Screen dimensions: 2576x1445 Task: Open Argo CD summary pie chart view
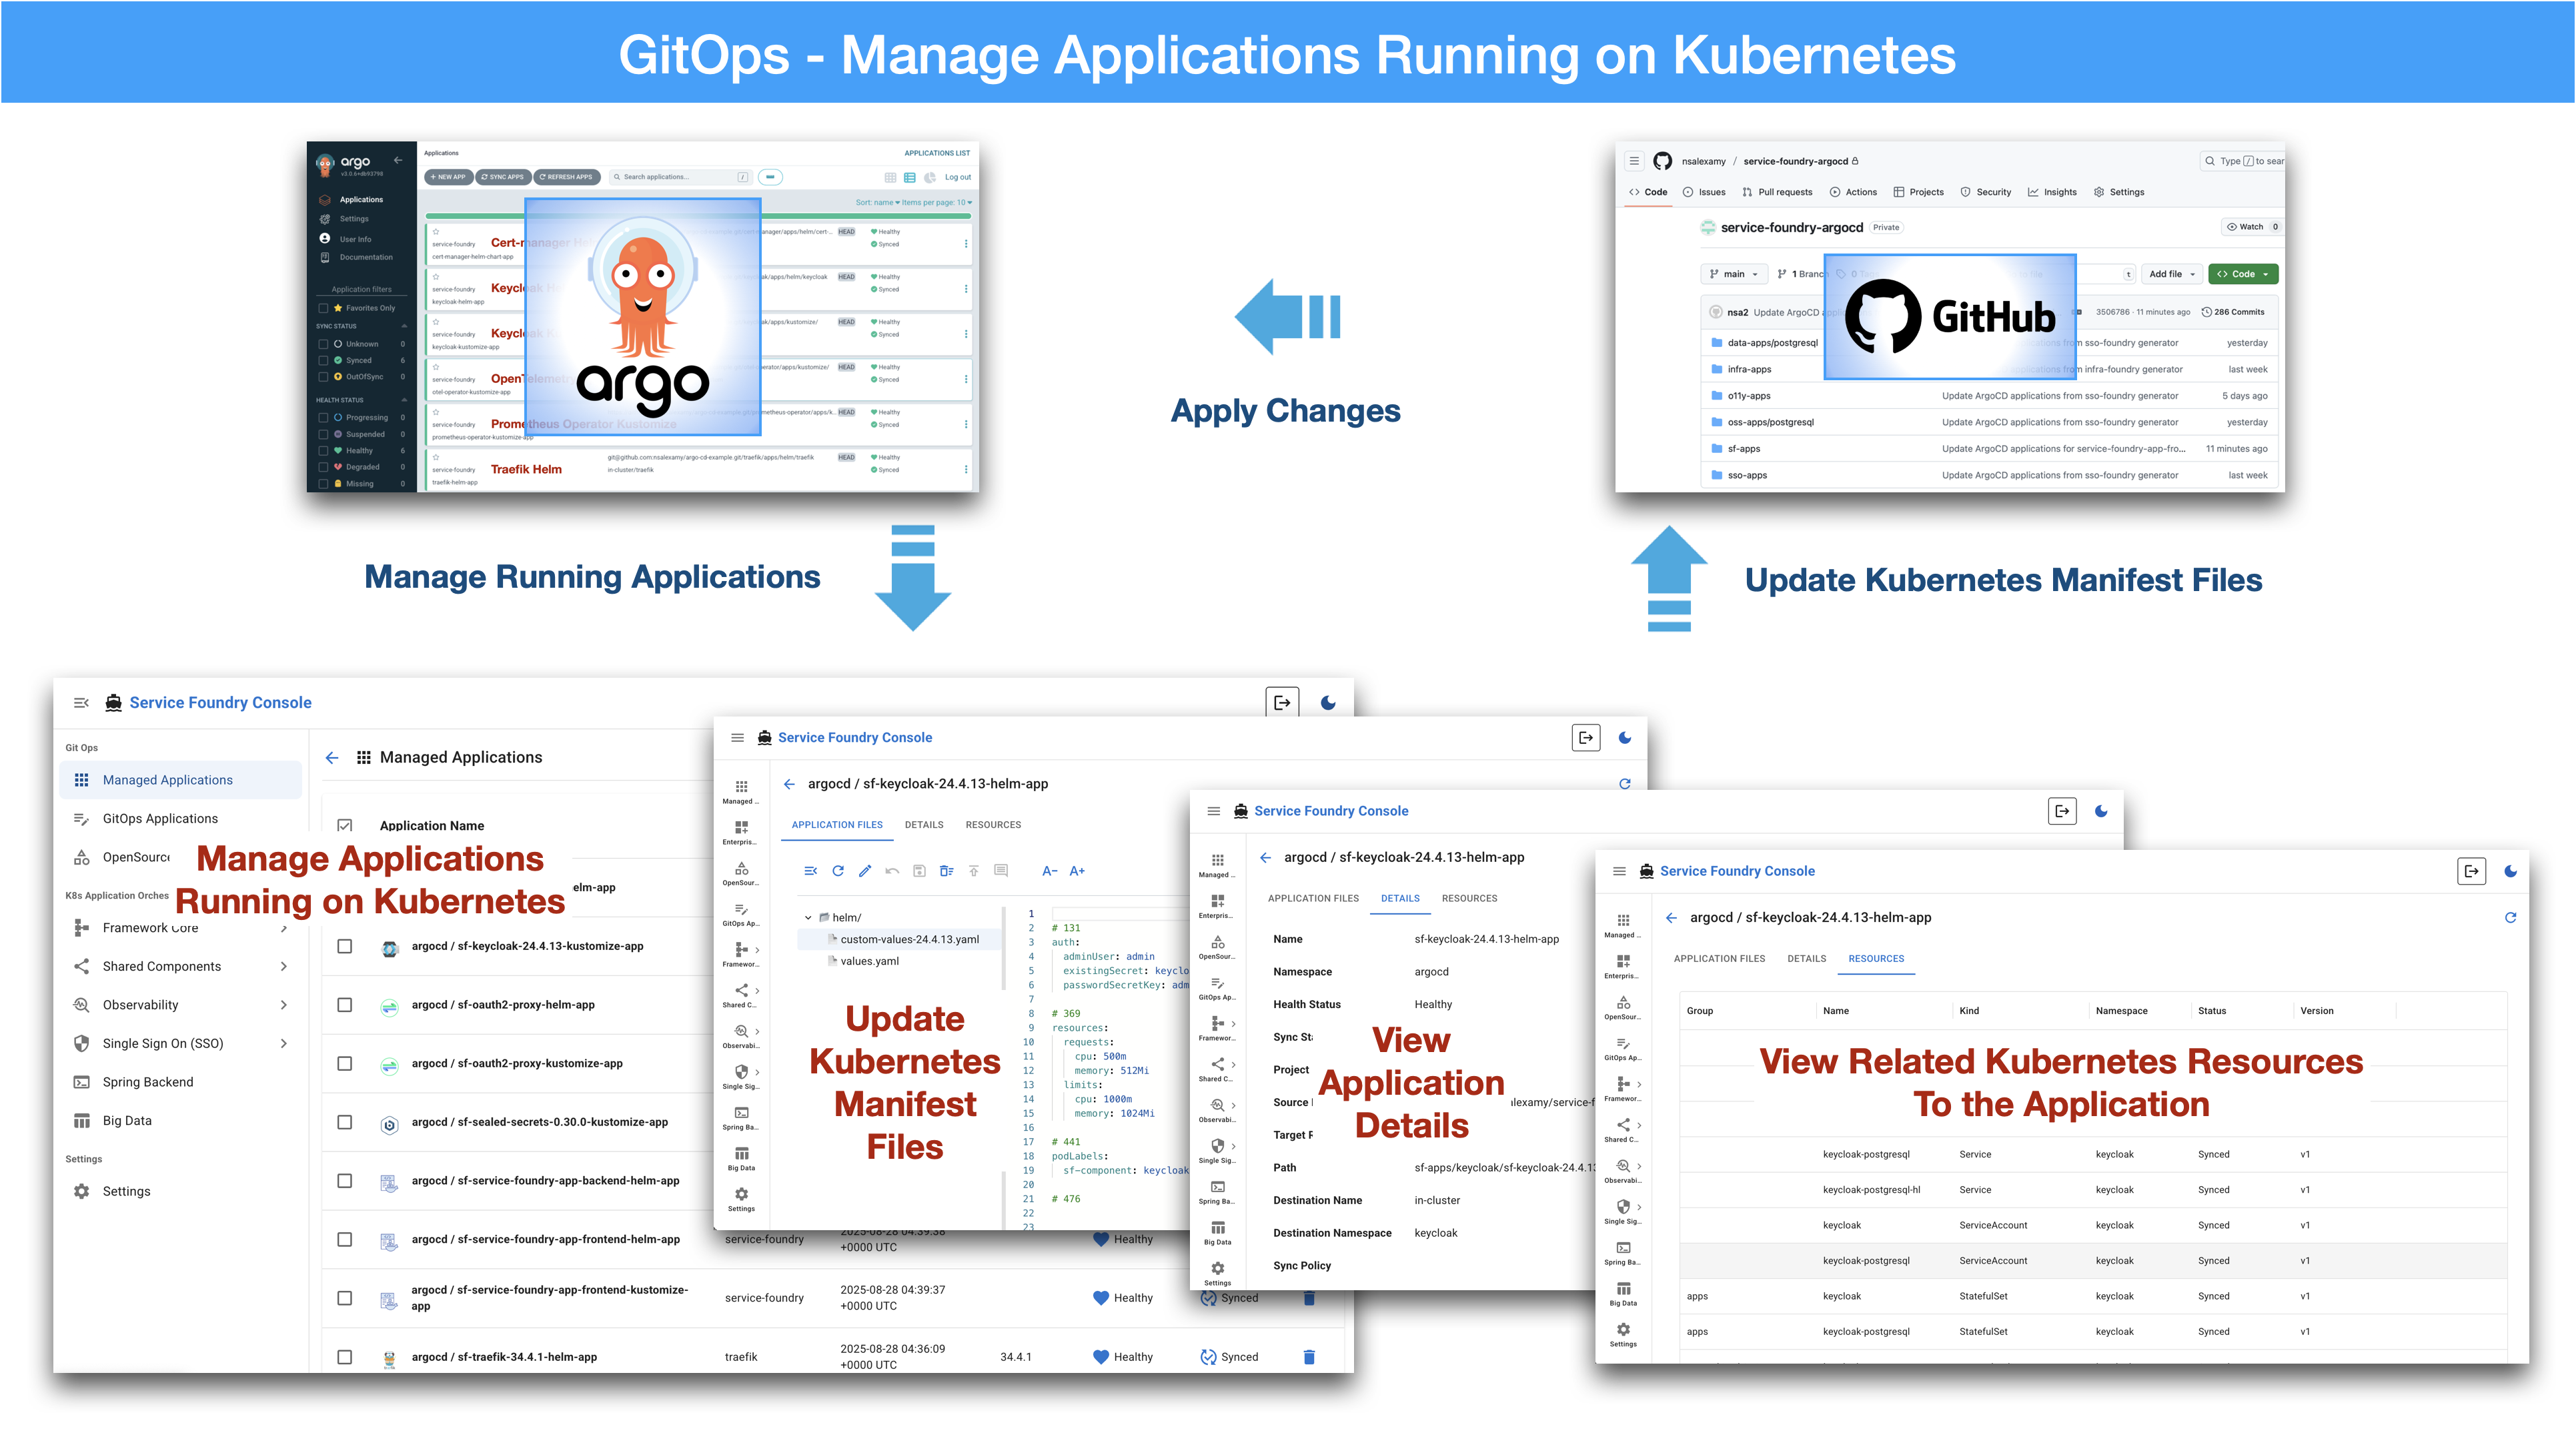coord(930,177)
